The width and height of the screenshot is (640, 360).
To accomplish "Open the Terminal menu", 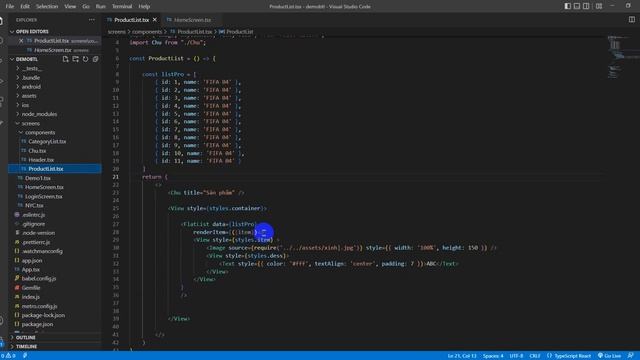I will point(122,6).
